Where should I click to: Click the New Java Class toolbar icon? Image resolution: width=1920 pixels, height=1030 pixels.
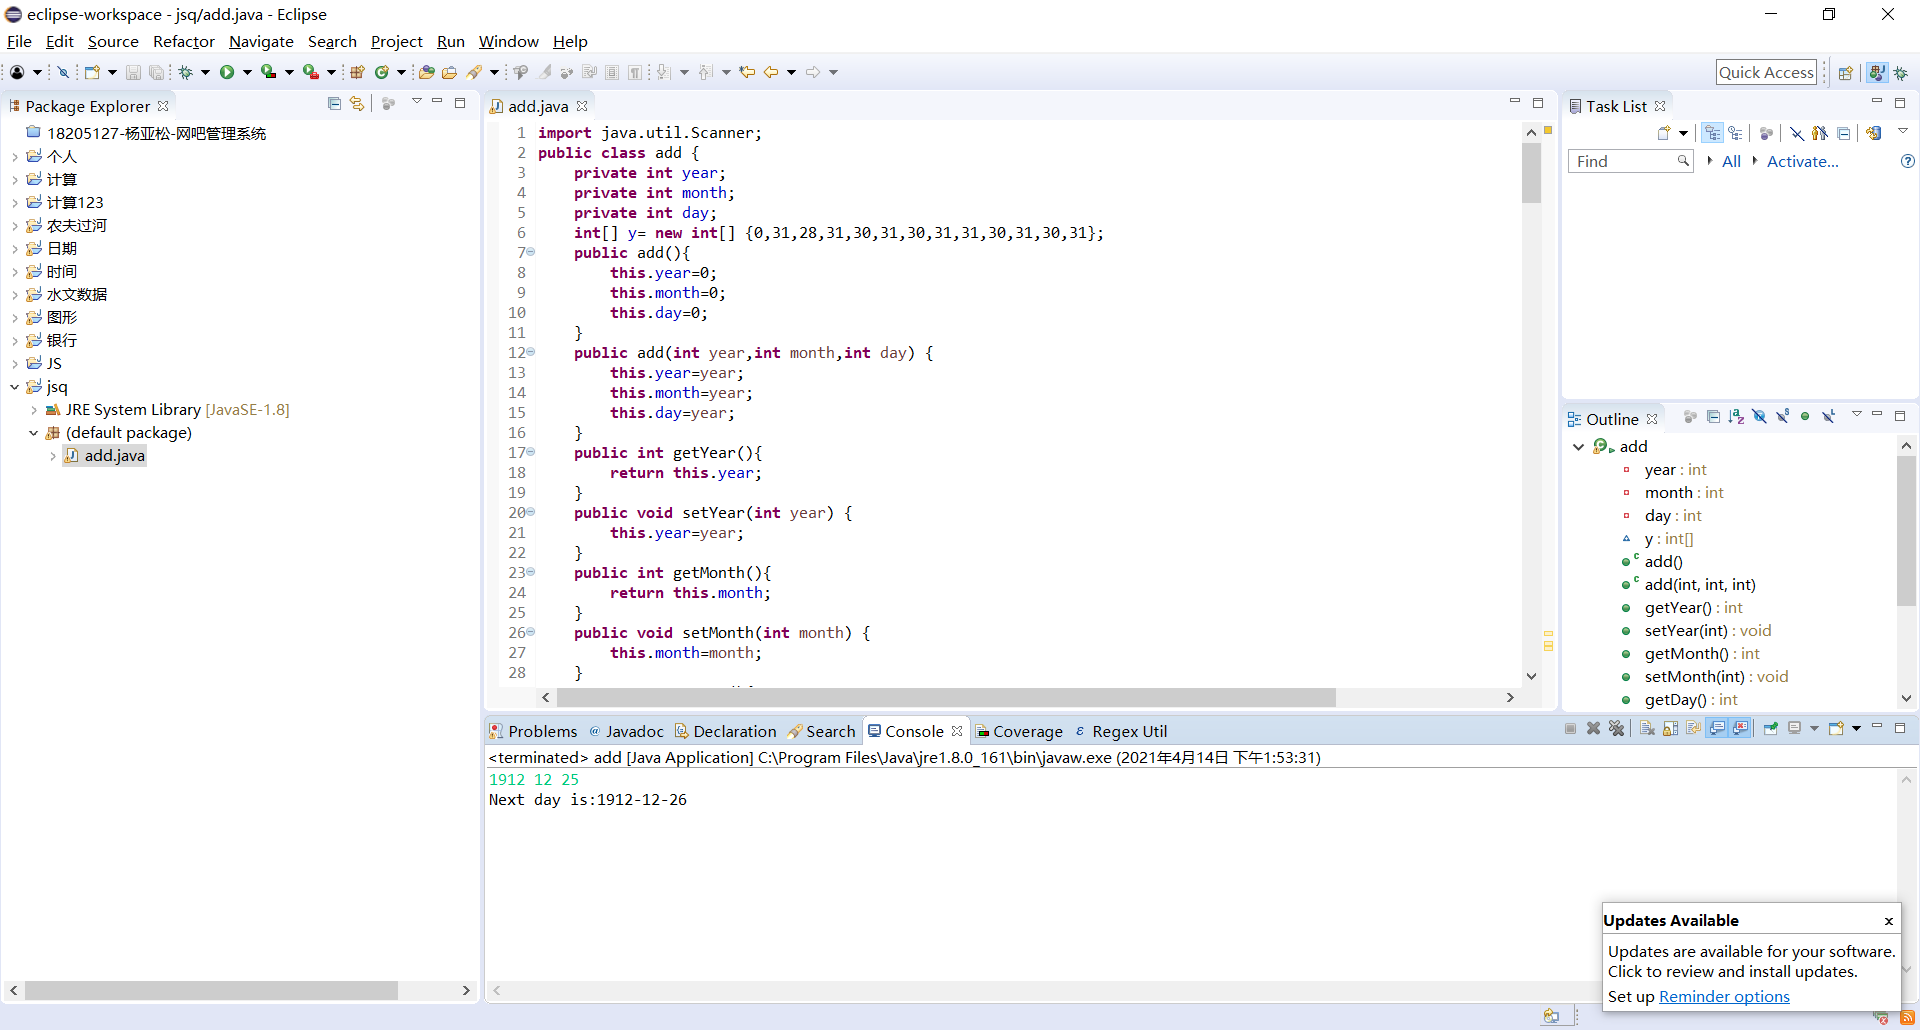[381, 72]
